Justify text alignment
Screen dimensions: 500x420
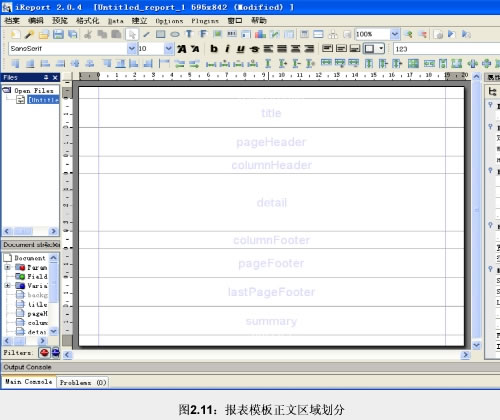(282, 49)
